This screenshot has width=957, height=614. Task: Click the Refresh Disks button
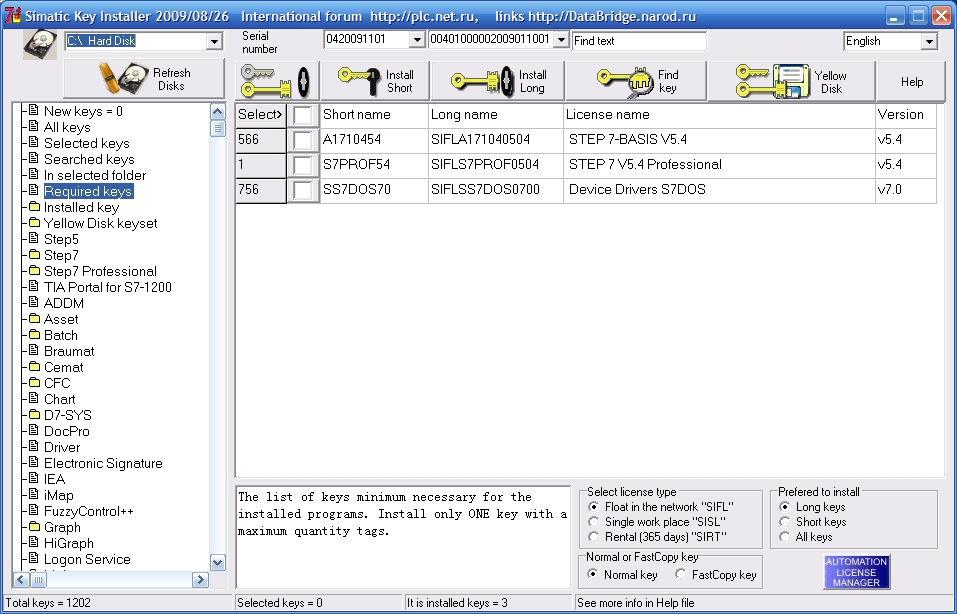click(x=144, y=79)
